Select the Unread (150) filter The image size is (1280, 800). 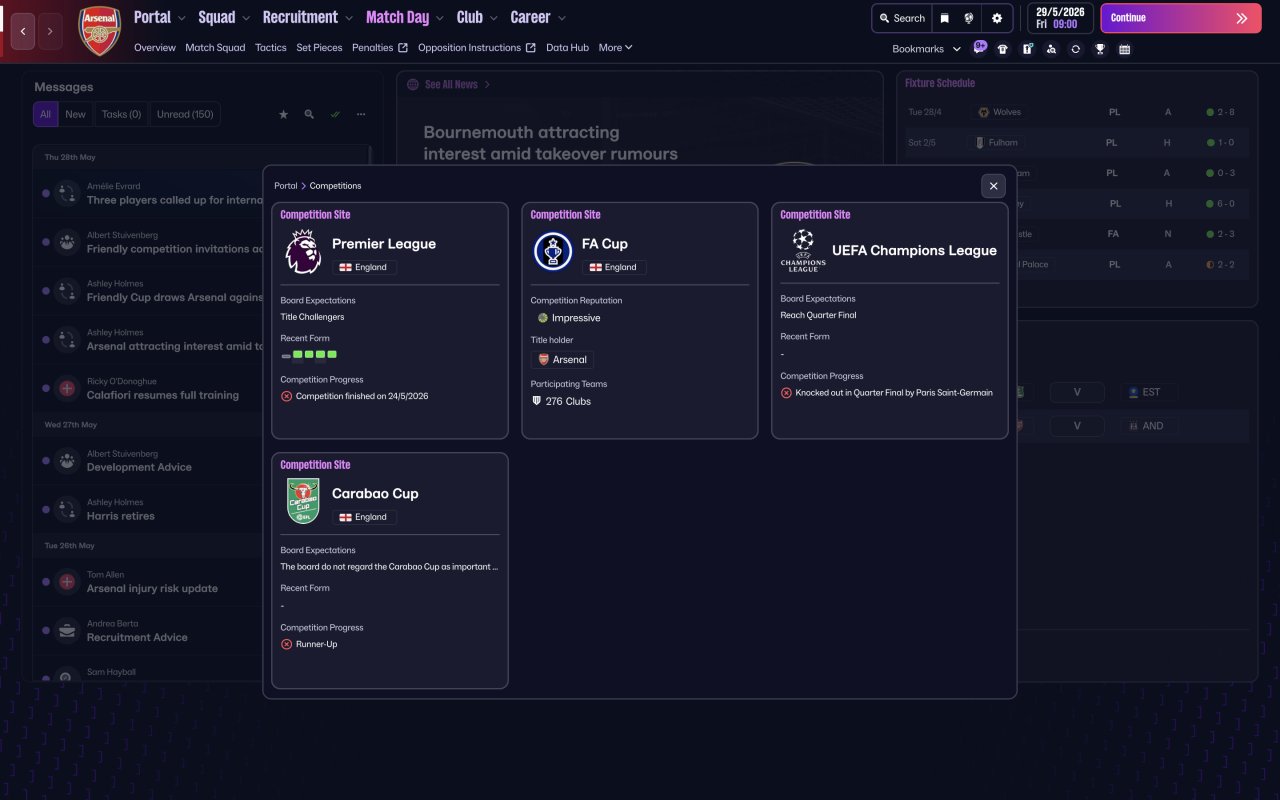185,114
